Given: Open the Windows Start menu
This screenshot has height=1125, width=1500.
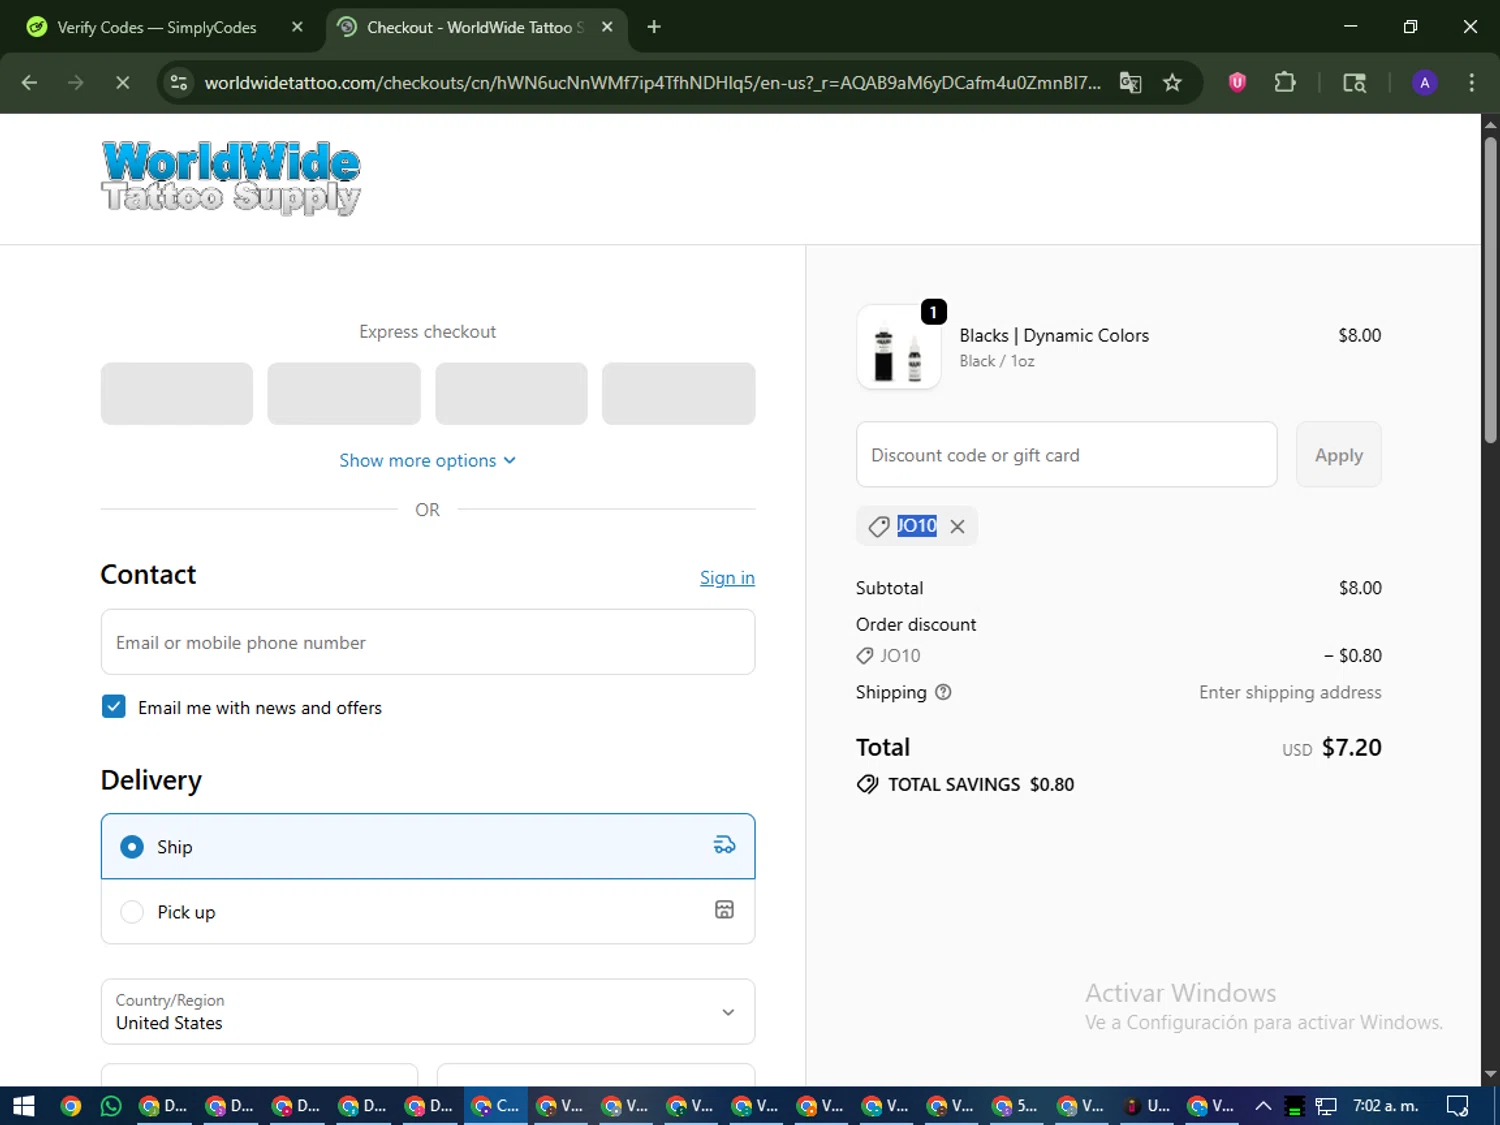Looking at the screenshot, I should click(x=24, y=1106).
